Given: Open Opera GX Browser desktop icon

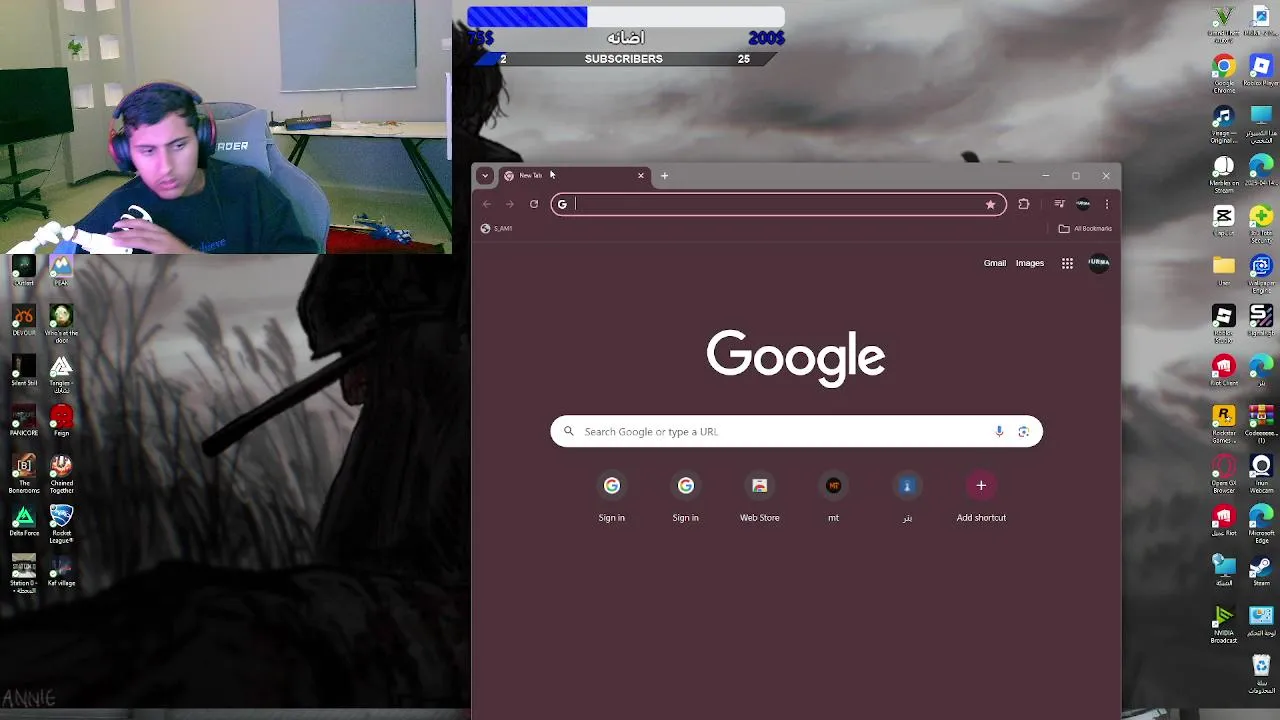Looking at the screenshot, I should [1224, 473].
